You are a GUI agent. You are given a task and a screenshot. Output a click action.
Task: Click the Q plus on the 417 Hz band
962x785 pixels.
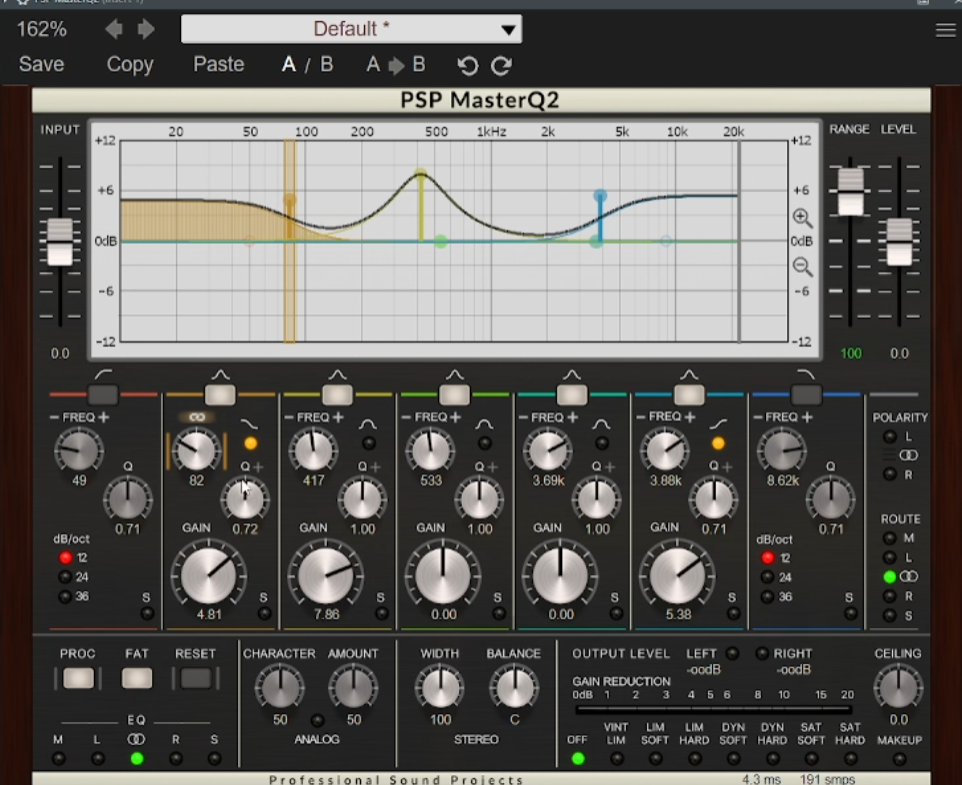(x=375, y=467)
